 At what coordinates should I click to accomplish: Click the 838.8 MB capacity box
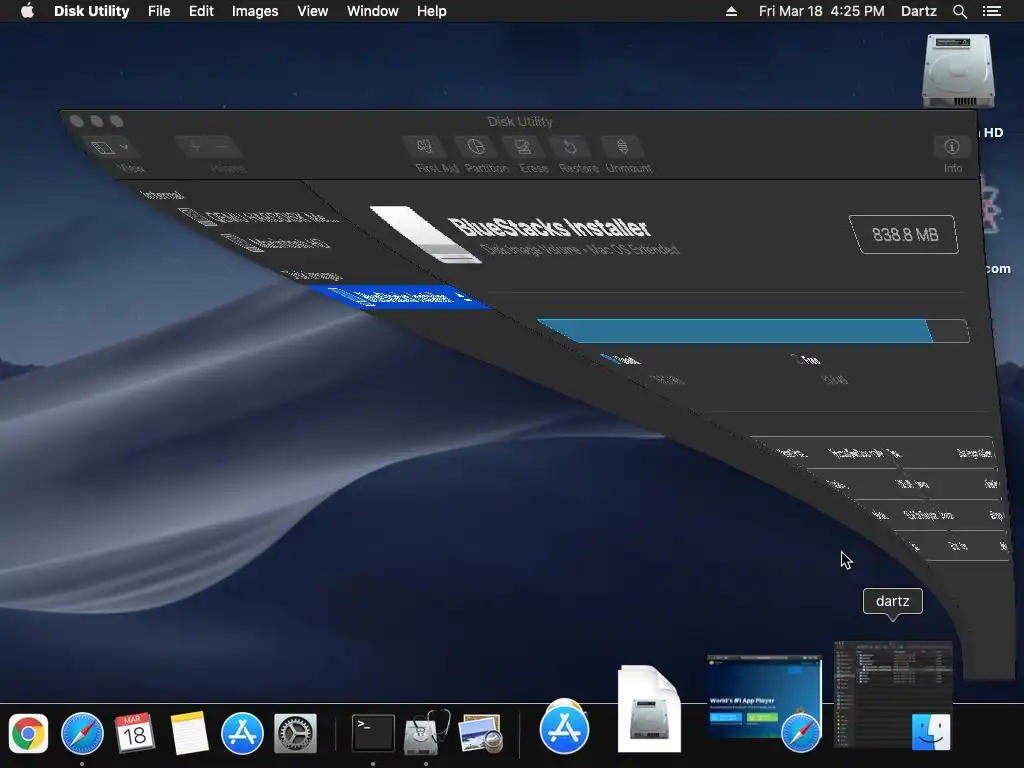(904, 234)
